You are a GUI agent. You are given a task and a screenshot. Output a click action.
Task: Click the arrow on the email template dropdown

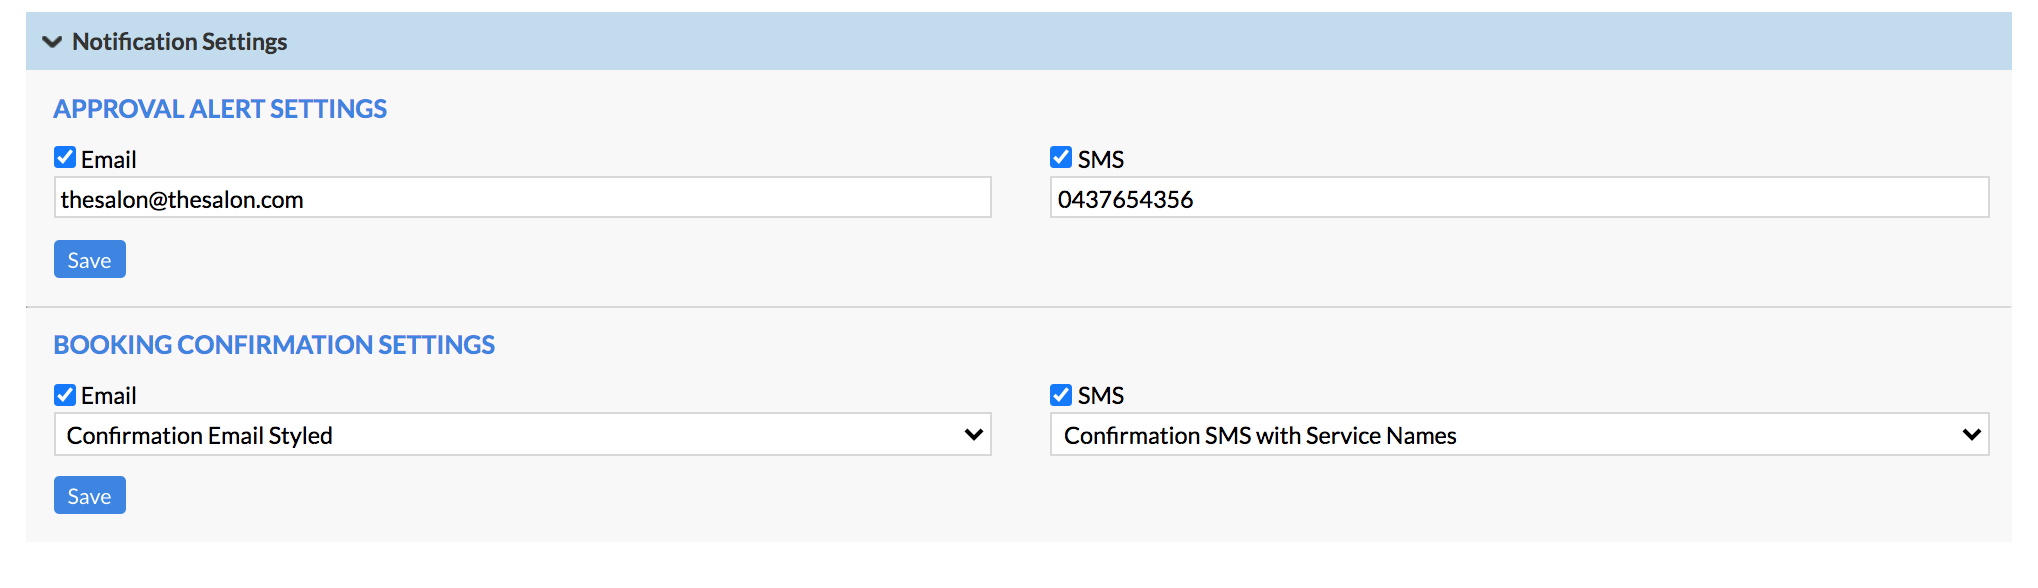973,435
